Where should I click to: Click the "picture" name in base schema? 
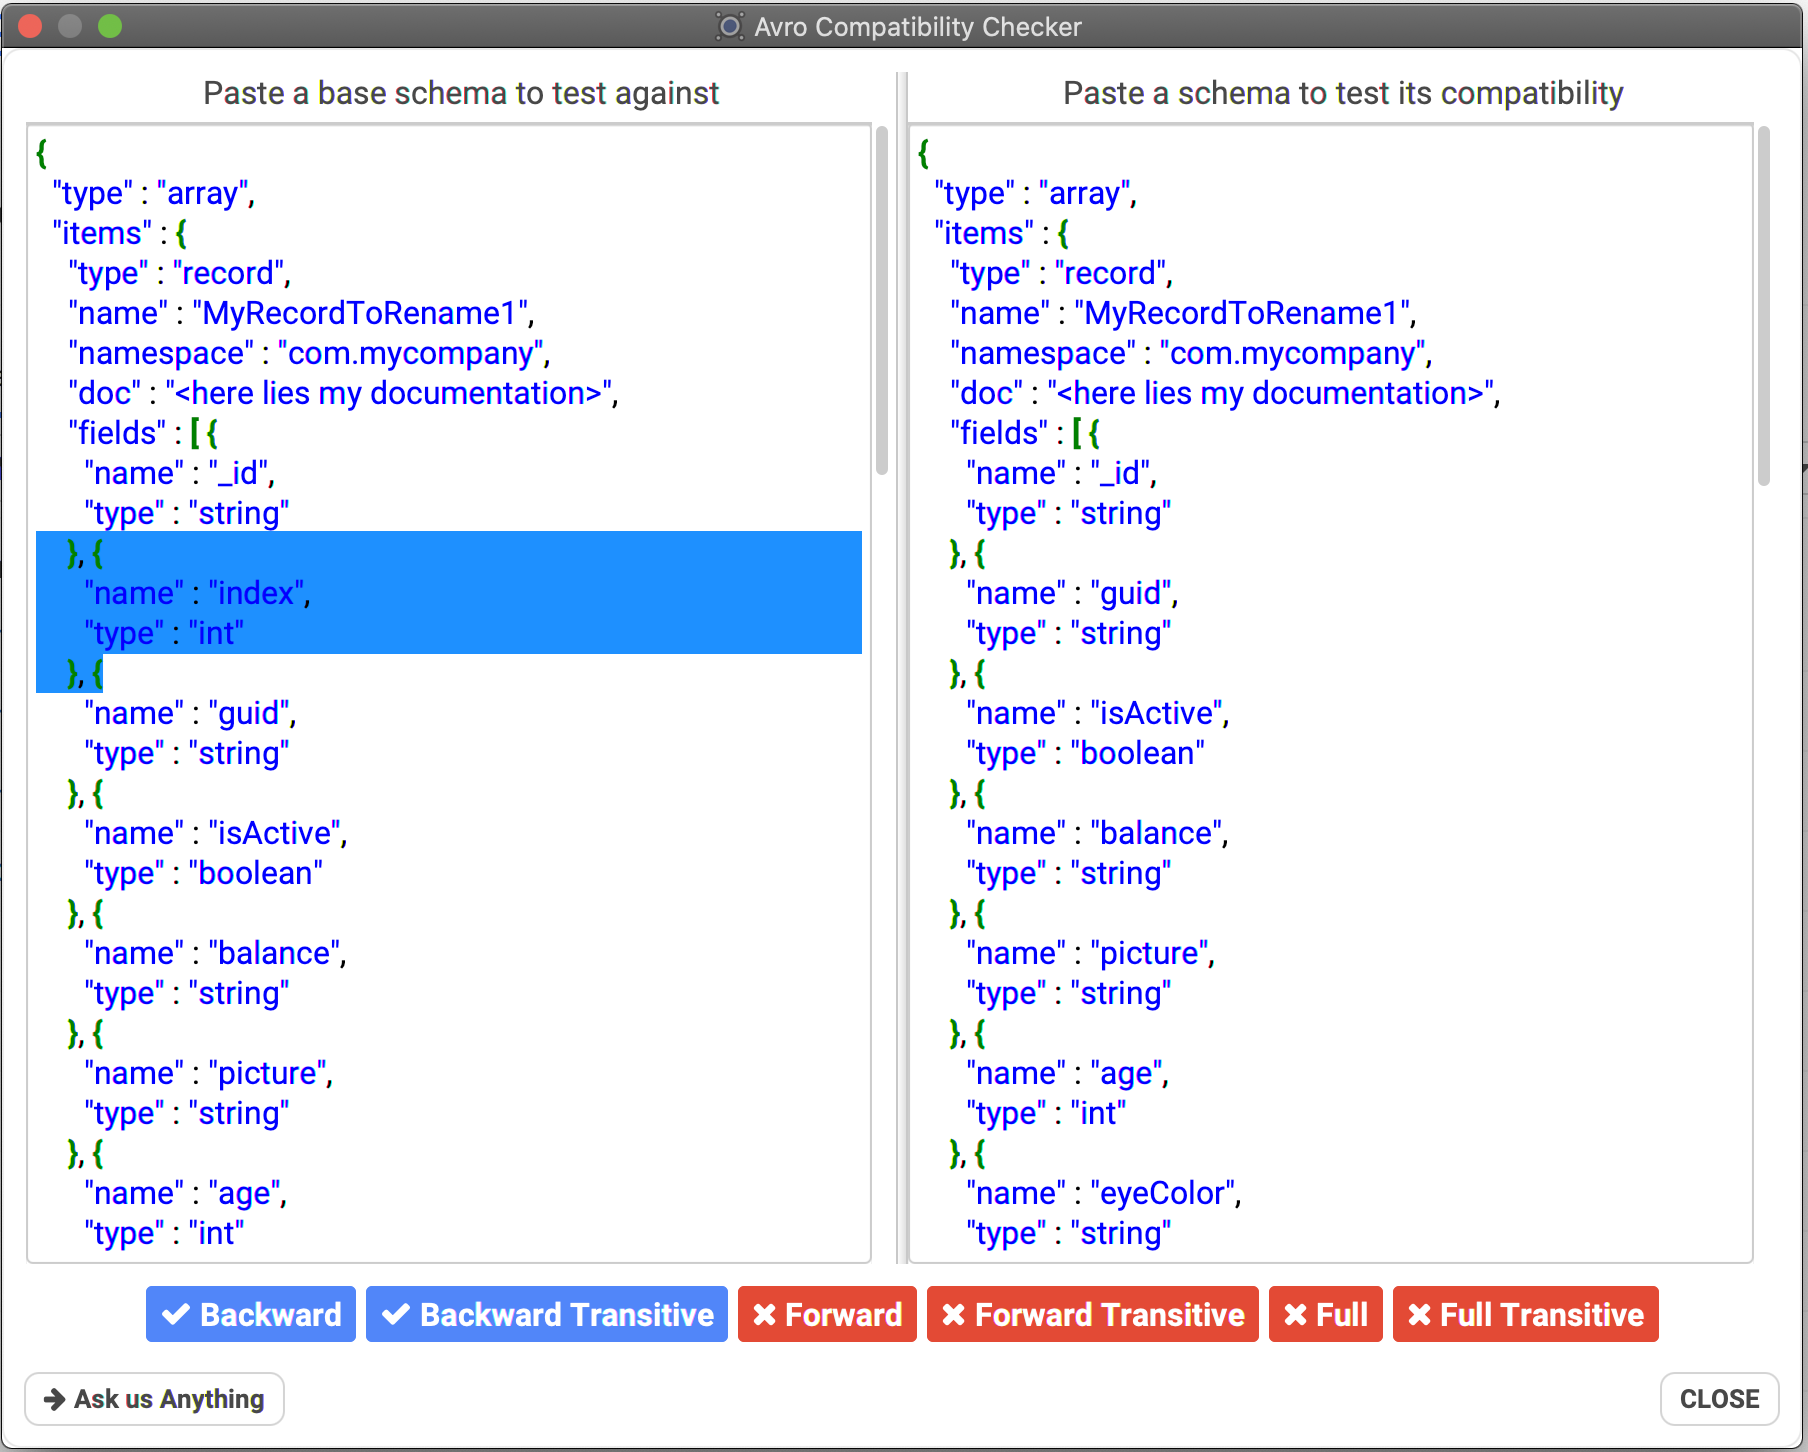tap(268, 1073)
